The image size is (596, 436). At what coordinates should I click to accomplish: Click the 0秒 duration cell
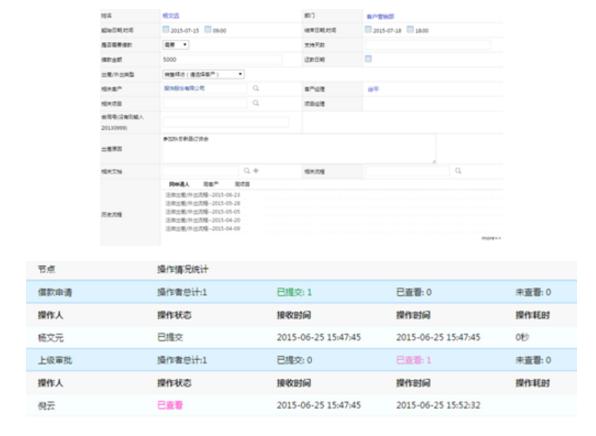coord(522,337)
